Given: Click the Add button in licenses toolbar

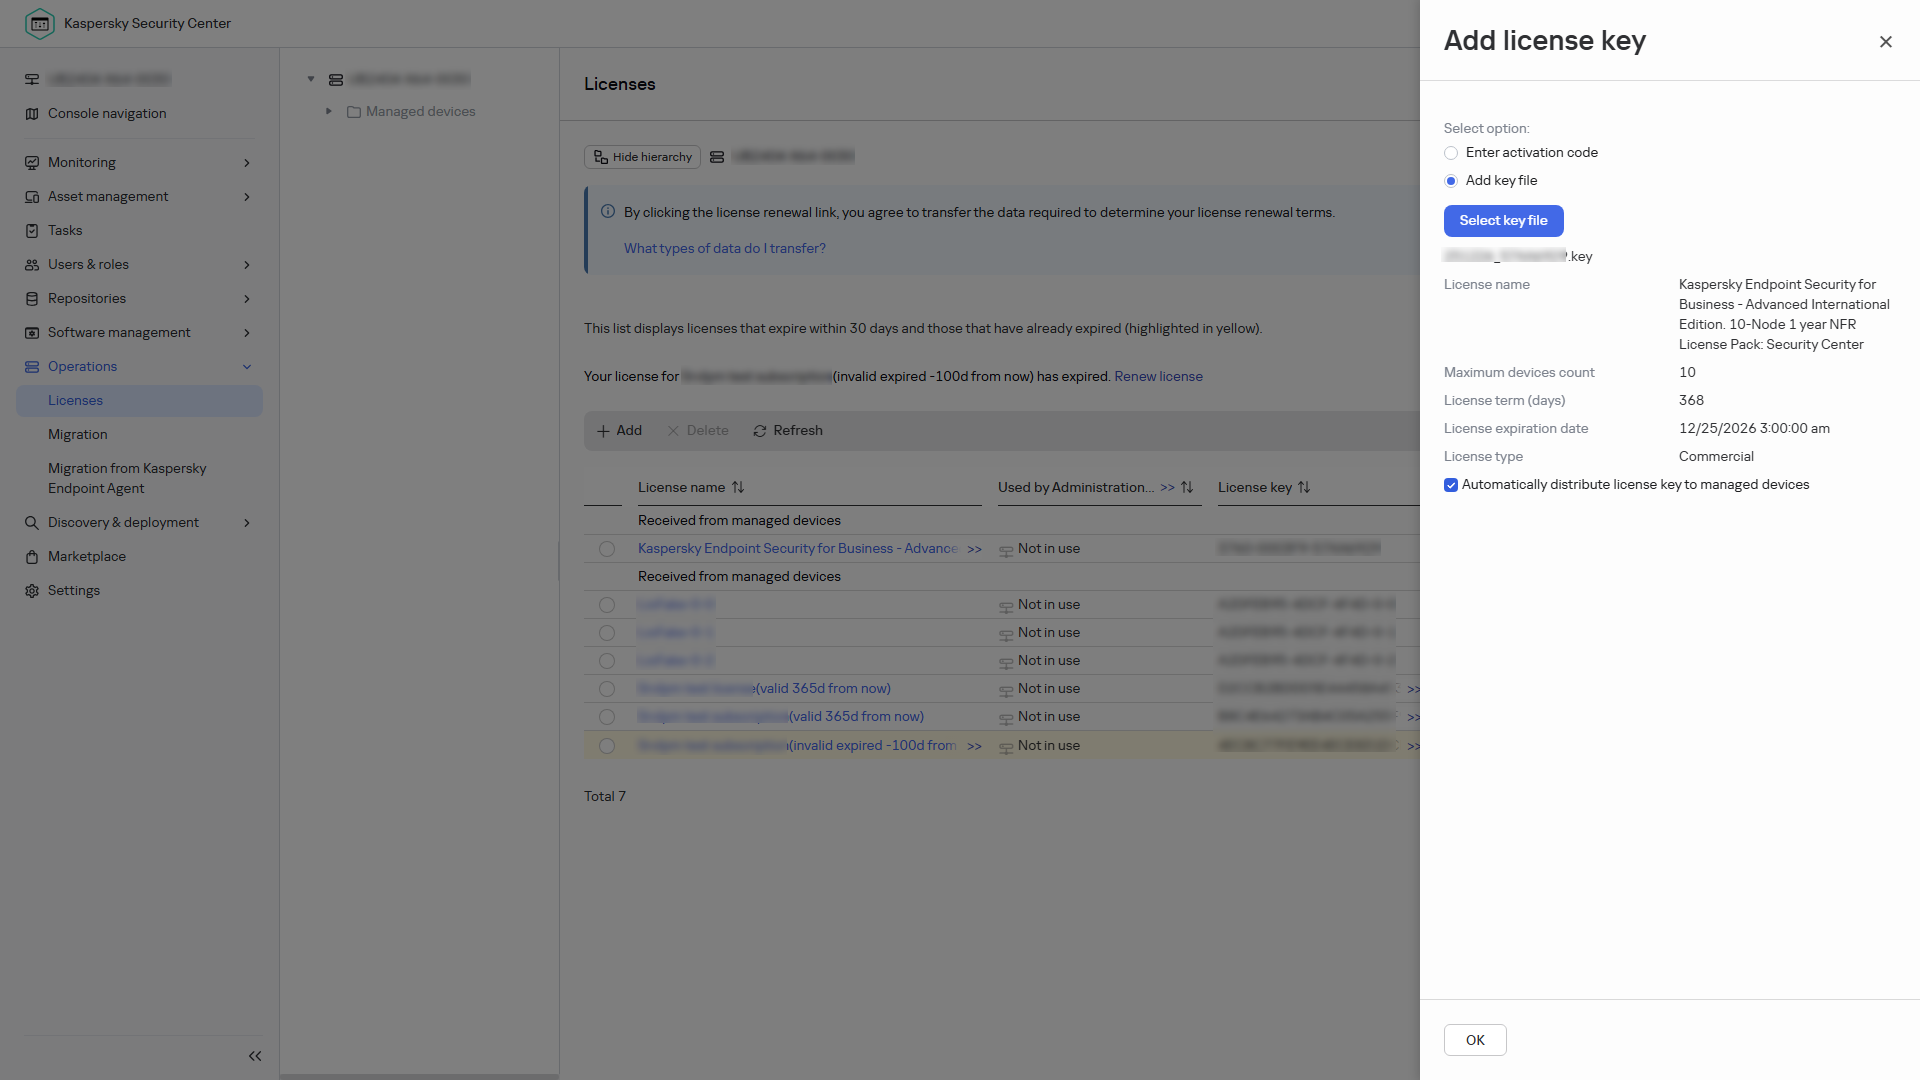Looking at the screenshot, I should [x=619, y=431].
